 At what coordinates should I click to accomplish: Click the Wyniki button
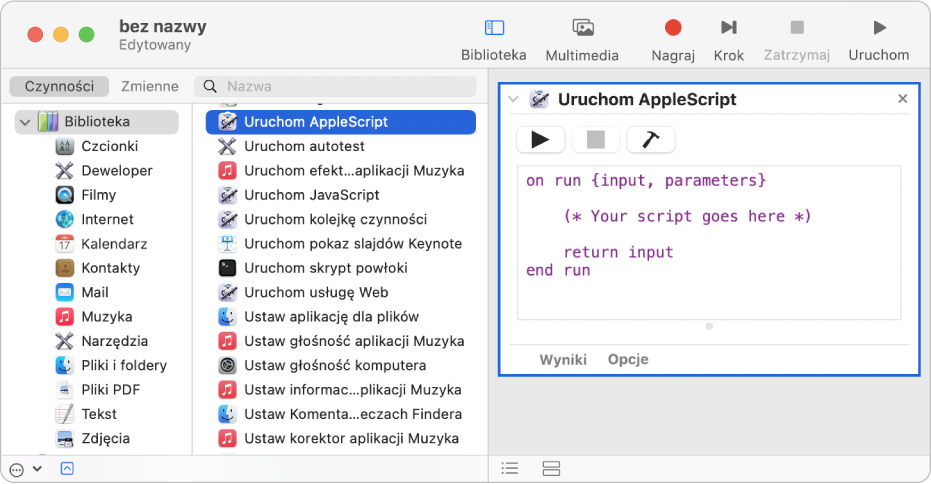[563, 359]
